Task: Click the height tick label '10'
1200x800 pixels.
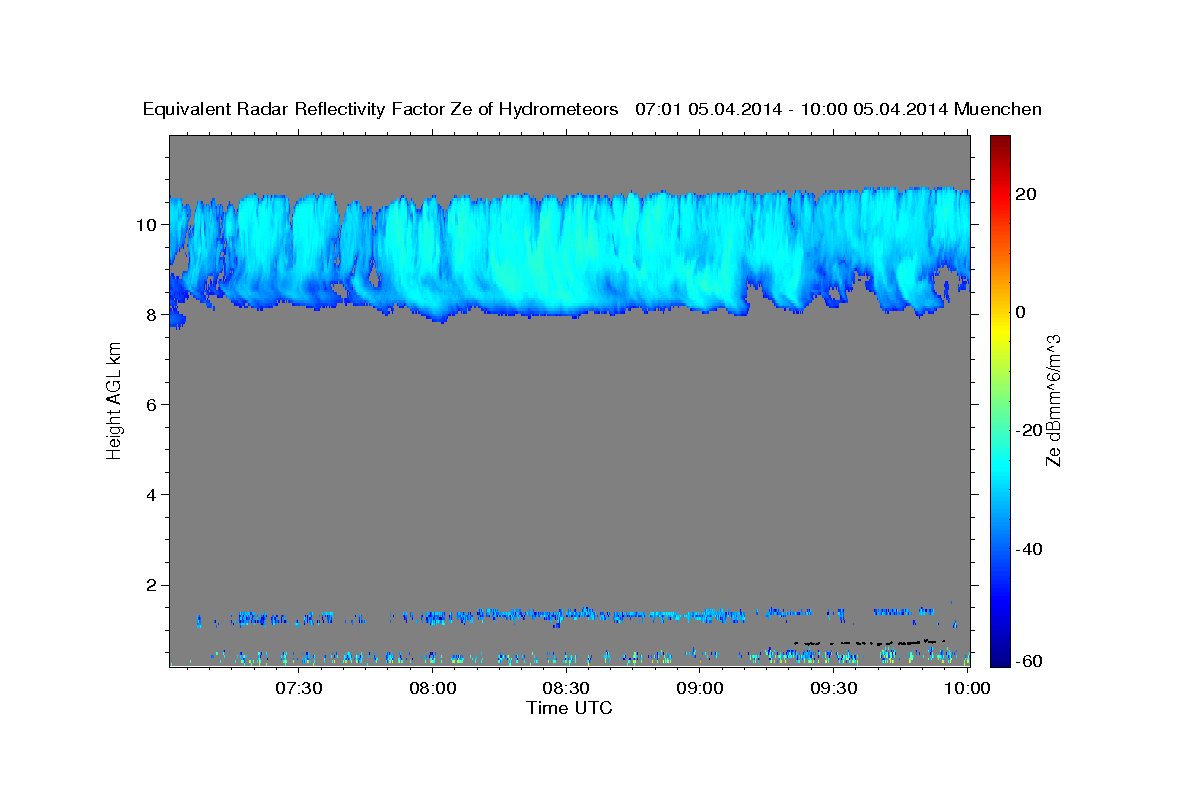Action: click(x=149, y=224)
